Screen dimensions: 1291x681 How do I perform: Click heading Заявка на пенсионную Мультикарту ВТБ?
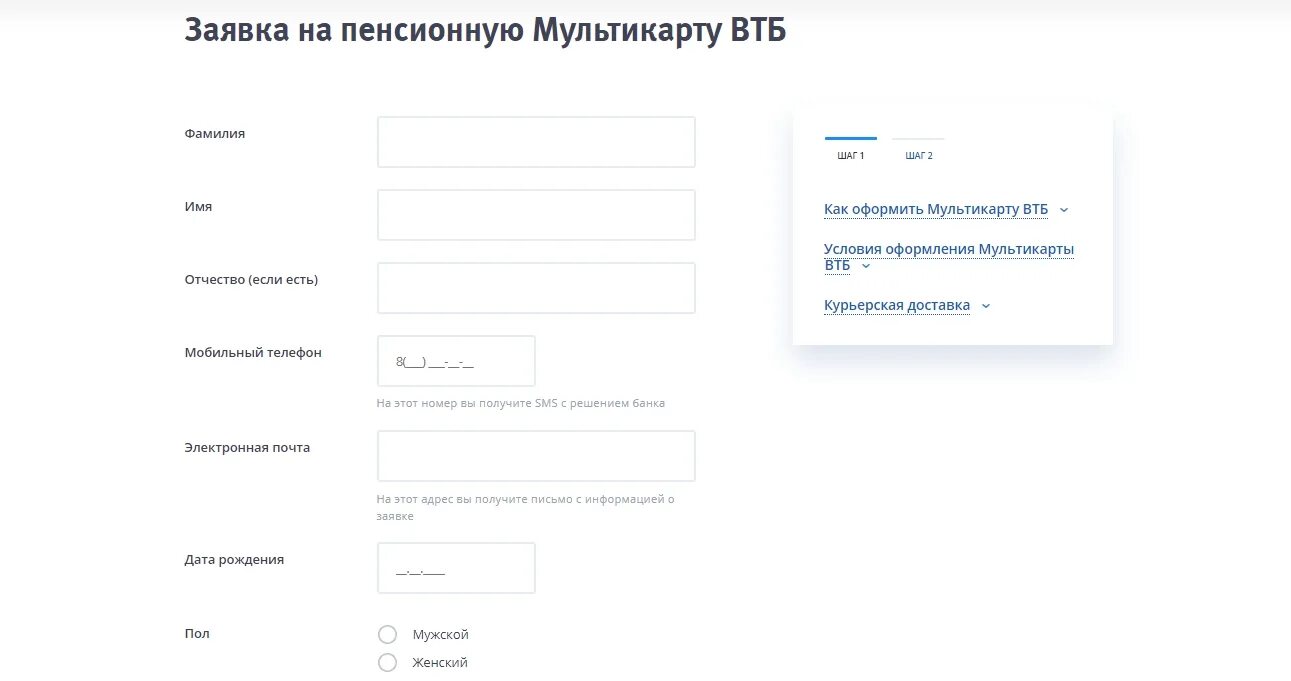pyautogui.click(x=485, y=30)
